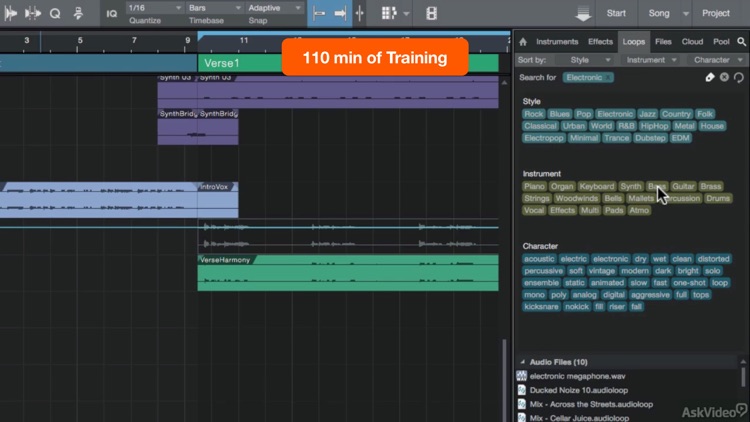750x422 pixels.
Task: Switch to the Song page
Action: pos(659,13)
